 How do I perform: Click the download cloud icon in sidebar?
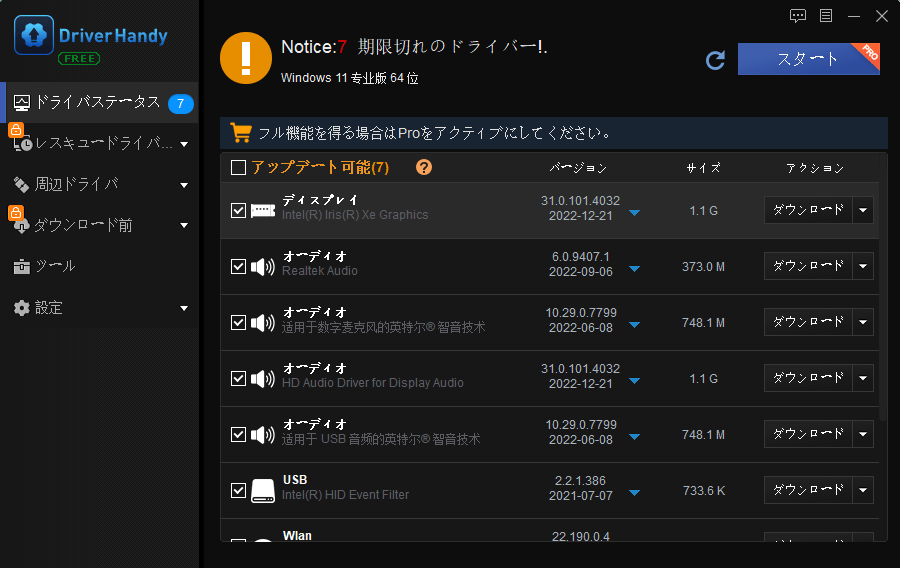click(x=21, y=226)
